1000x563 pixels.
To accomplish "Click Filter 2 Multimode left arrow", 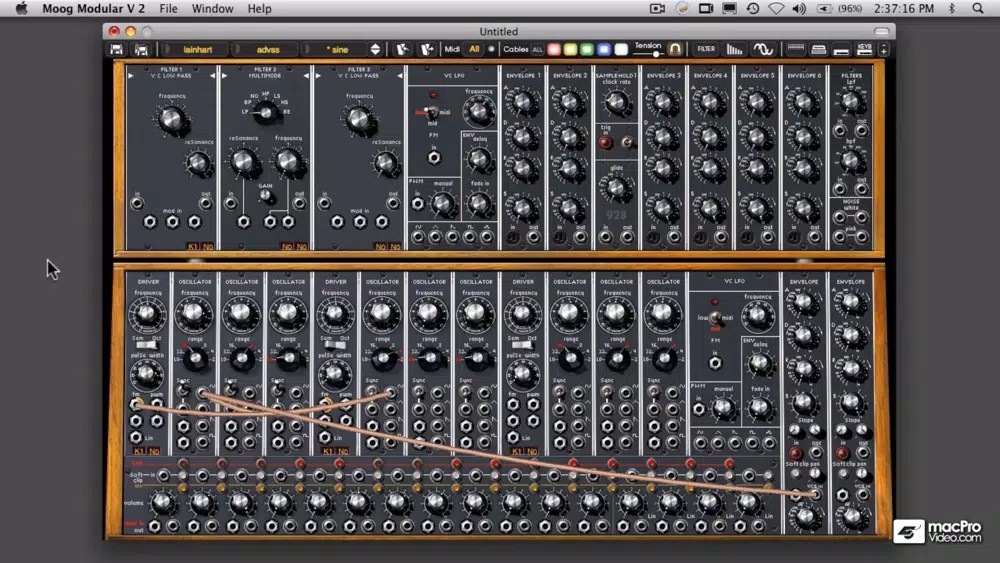I will [224, 75].
